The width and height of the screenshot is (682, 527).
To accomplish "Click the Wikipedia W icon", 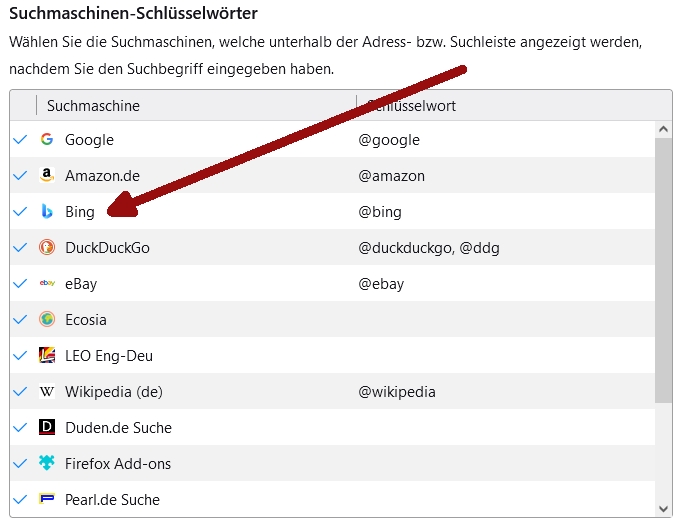I will [x=47, y=391].
